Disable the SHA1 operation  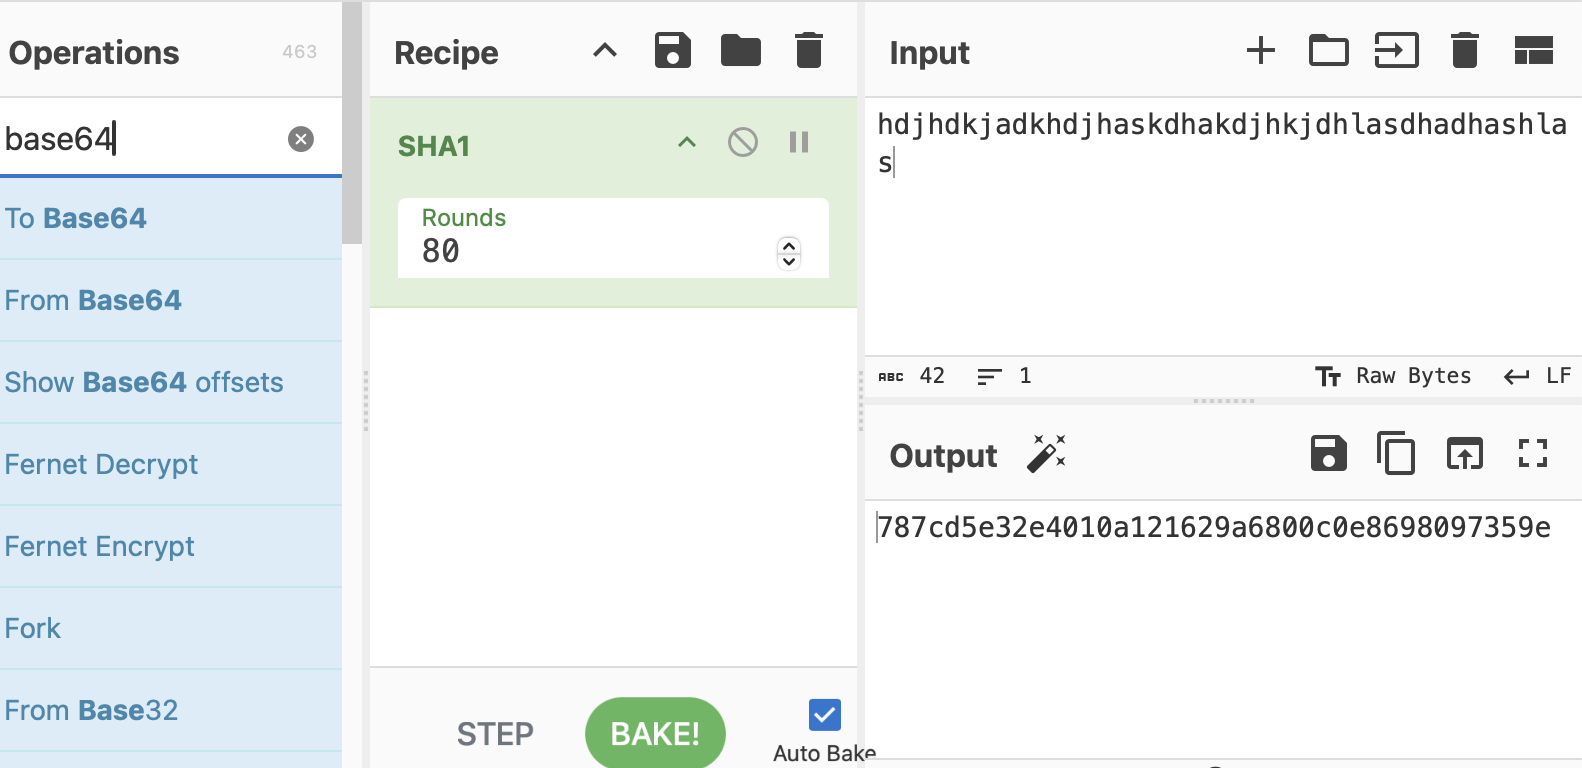[x=742, y=143]
